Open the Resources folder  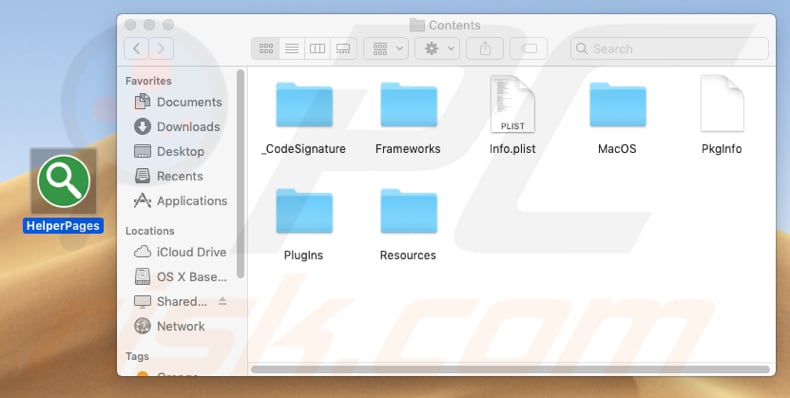(409, 212)
